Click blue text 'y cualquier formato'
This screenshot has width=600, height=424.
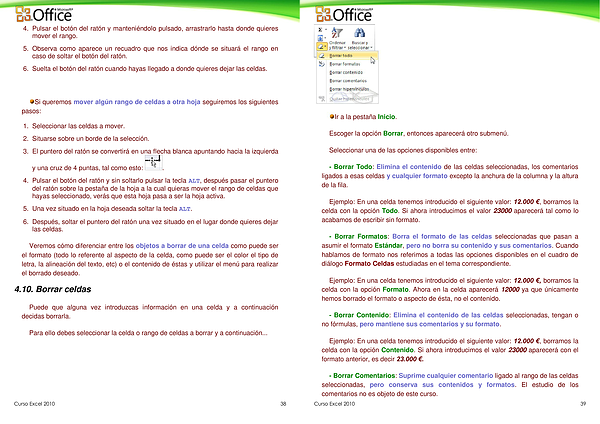[x=417, y=176]
